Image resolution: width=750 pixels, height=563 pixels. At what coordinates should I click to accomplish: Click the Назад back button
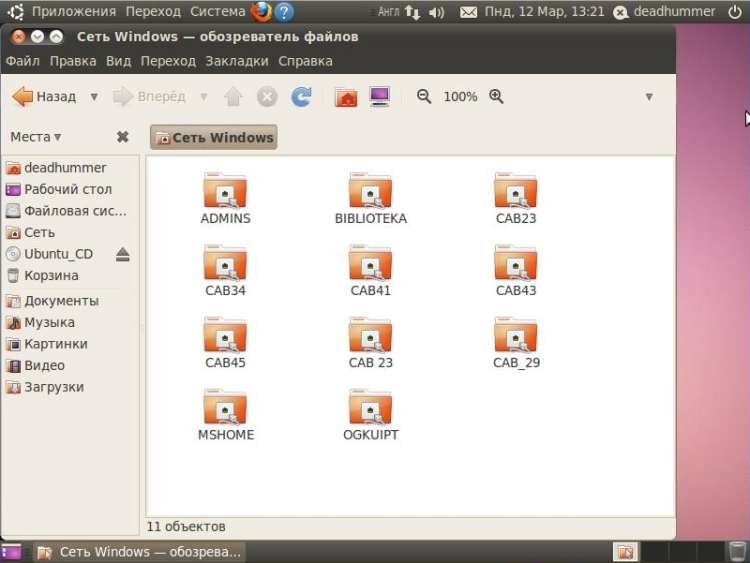pyautogui.click(x=45, y=97)
